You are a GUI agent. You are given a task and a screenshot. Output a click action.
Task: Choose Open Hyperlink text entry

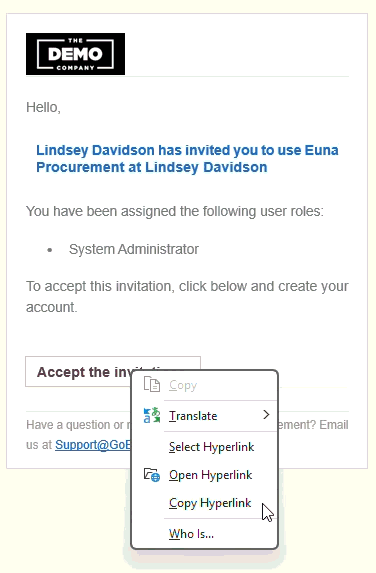coord(210,475)
